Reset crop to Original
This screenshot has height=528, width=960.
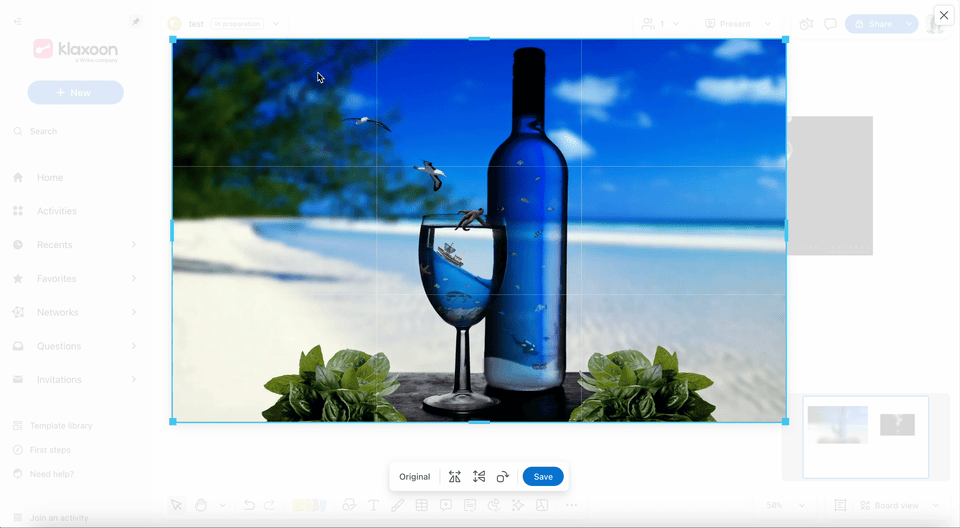click(414, 477)
